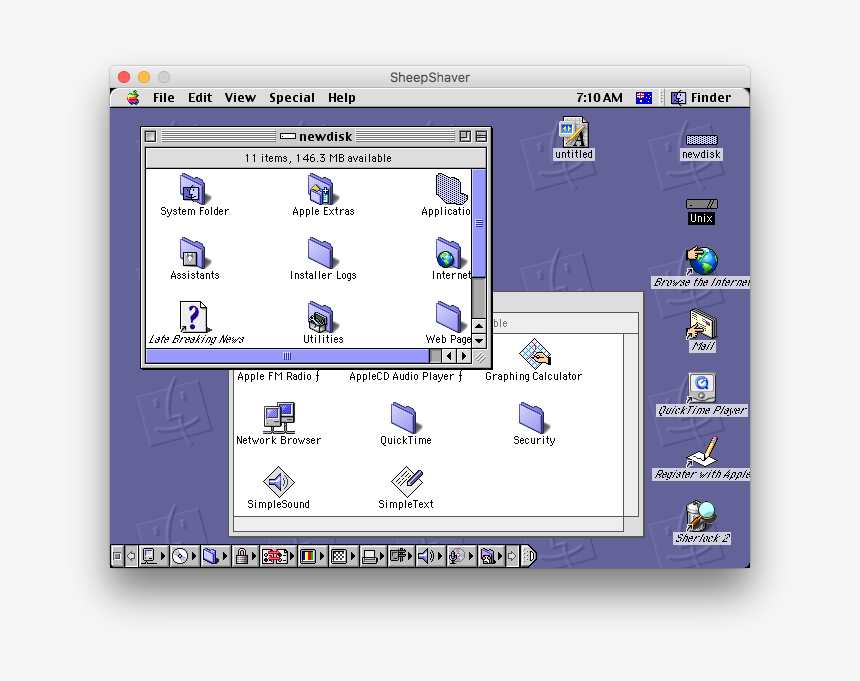Open AppleTalk switch module in Control Strip
The width and height of the screenshot is (860, 681).
click(x=153, y=557)
